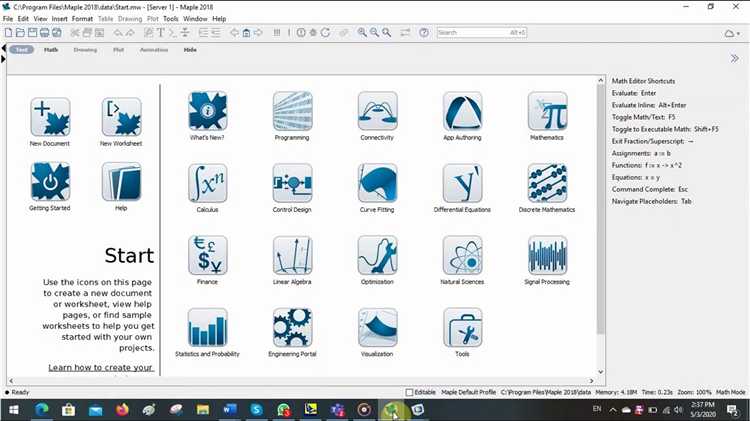Click the home toolbar icon
Viewport: 750px width, 421px height.
point(246,33)
